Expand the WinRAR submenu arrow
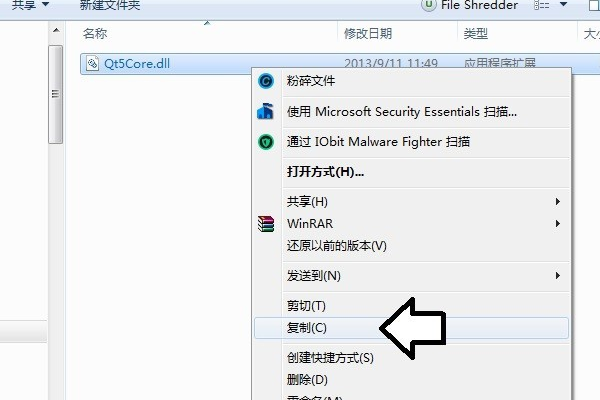Viewport: 600px width, 400px height. (x=558, y=224)
